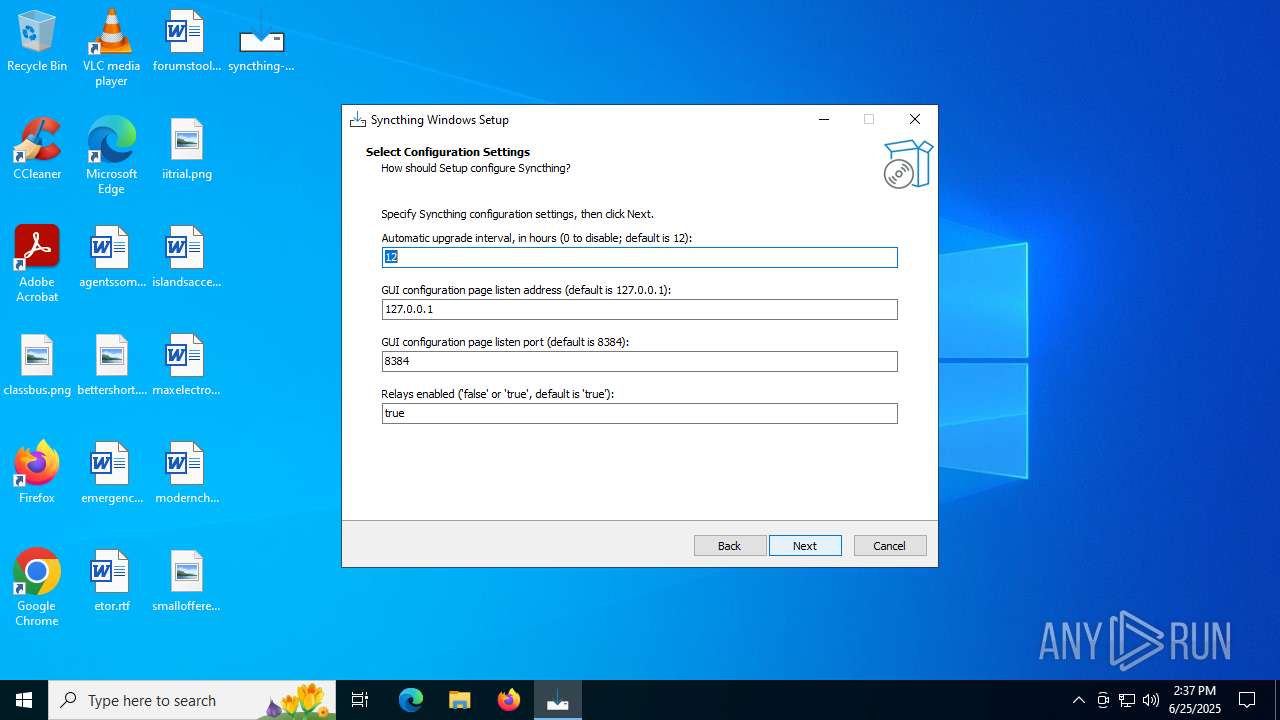1280x720 pixels.
Task: Open the notification center icon
Action: tap(1247, 700)
